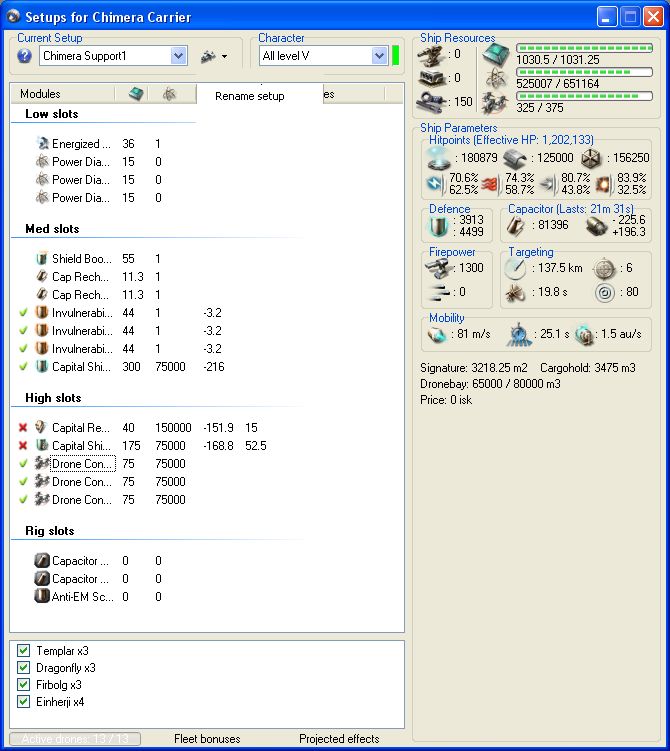This screenshot has width=670, height=751.
Task: Activate the Capital Shi... high slot red X
Action: [x=23, y=445]
